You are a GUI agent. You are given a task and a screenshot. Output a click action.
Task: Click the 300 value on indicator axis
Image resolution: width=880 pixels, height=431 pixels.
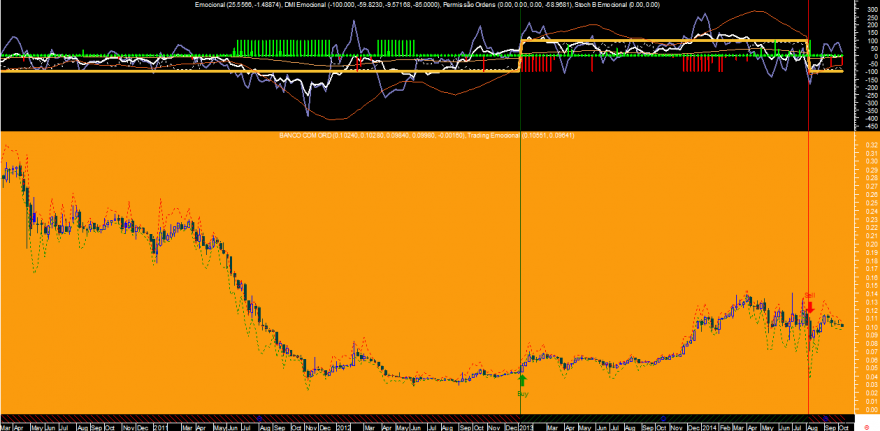[872, 9]
